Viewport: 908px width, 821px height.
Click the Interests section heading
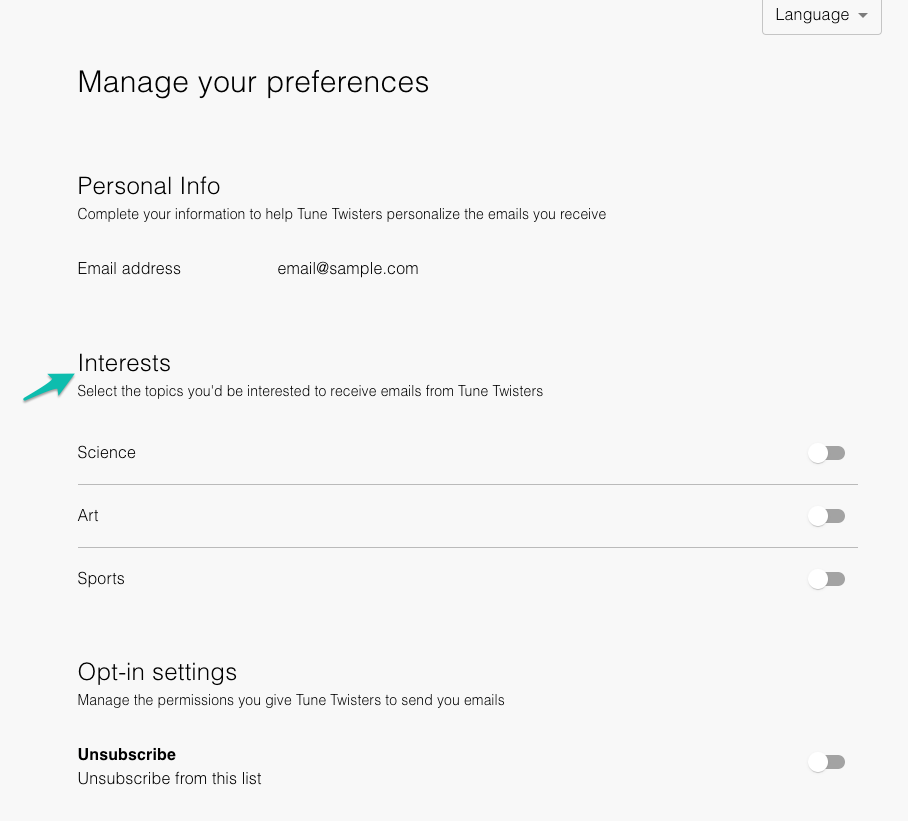tap(124, 363)
